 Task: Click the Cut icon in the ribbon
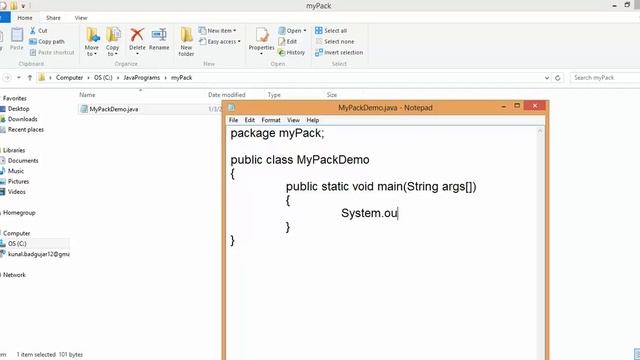[x=33, y=31]
